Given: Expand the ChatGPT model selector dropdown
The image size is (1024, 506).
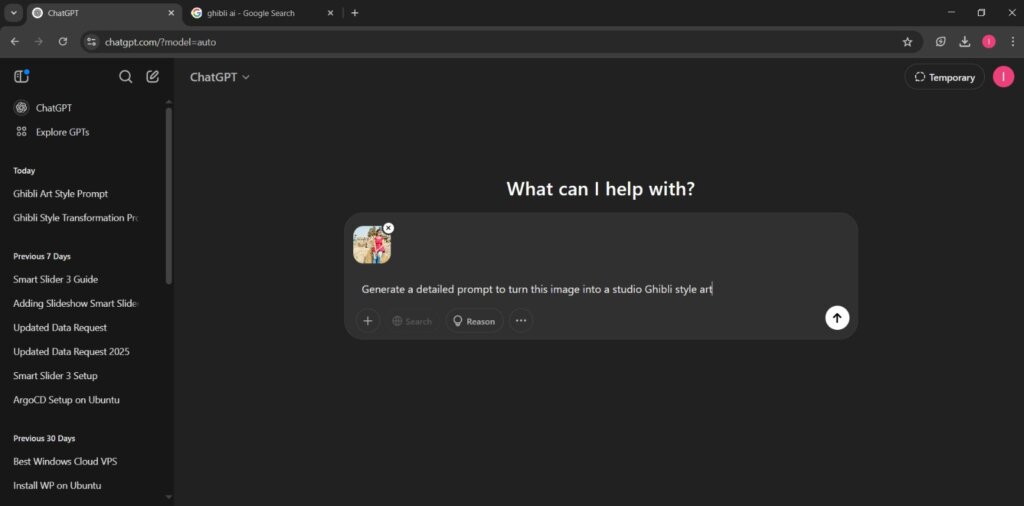Looking at the screenshot, I should pyautogui.click(x=219, y=77).
